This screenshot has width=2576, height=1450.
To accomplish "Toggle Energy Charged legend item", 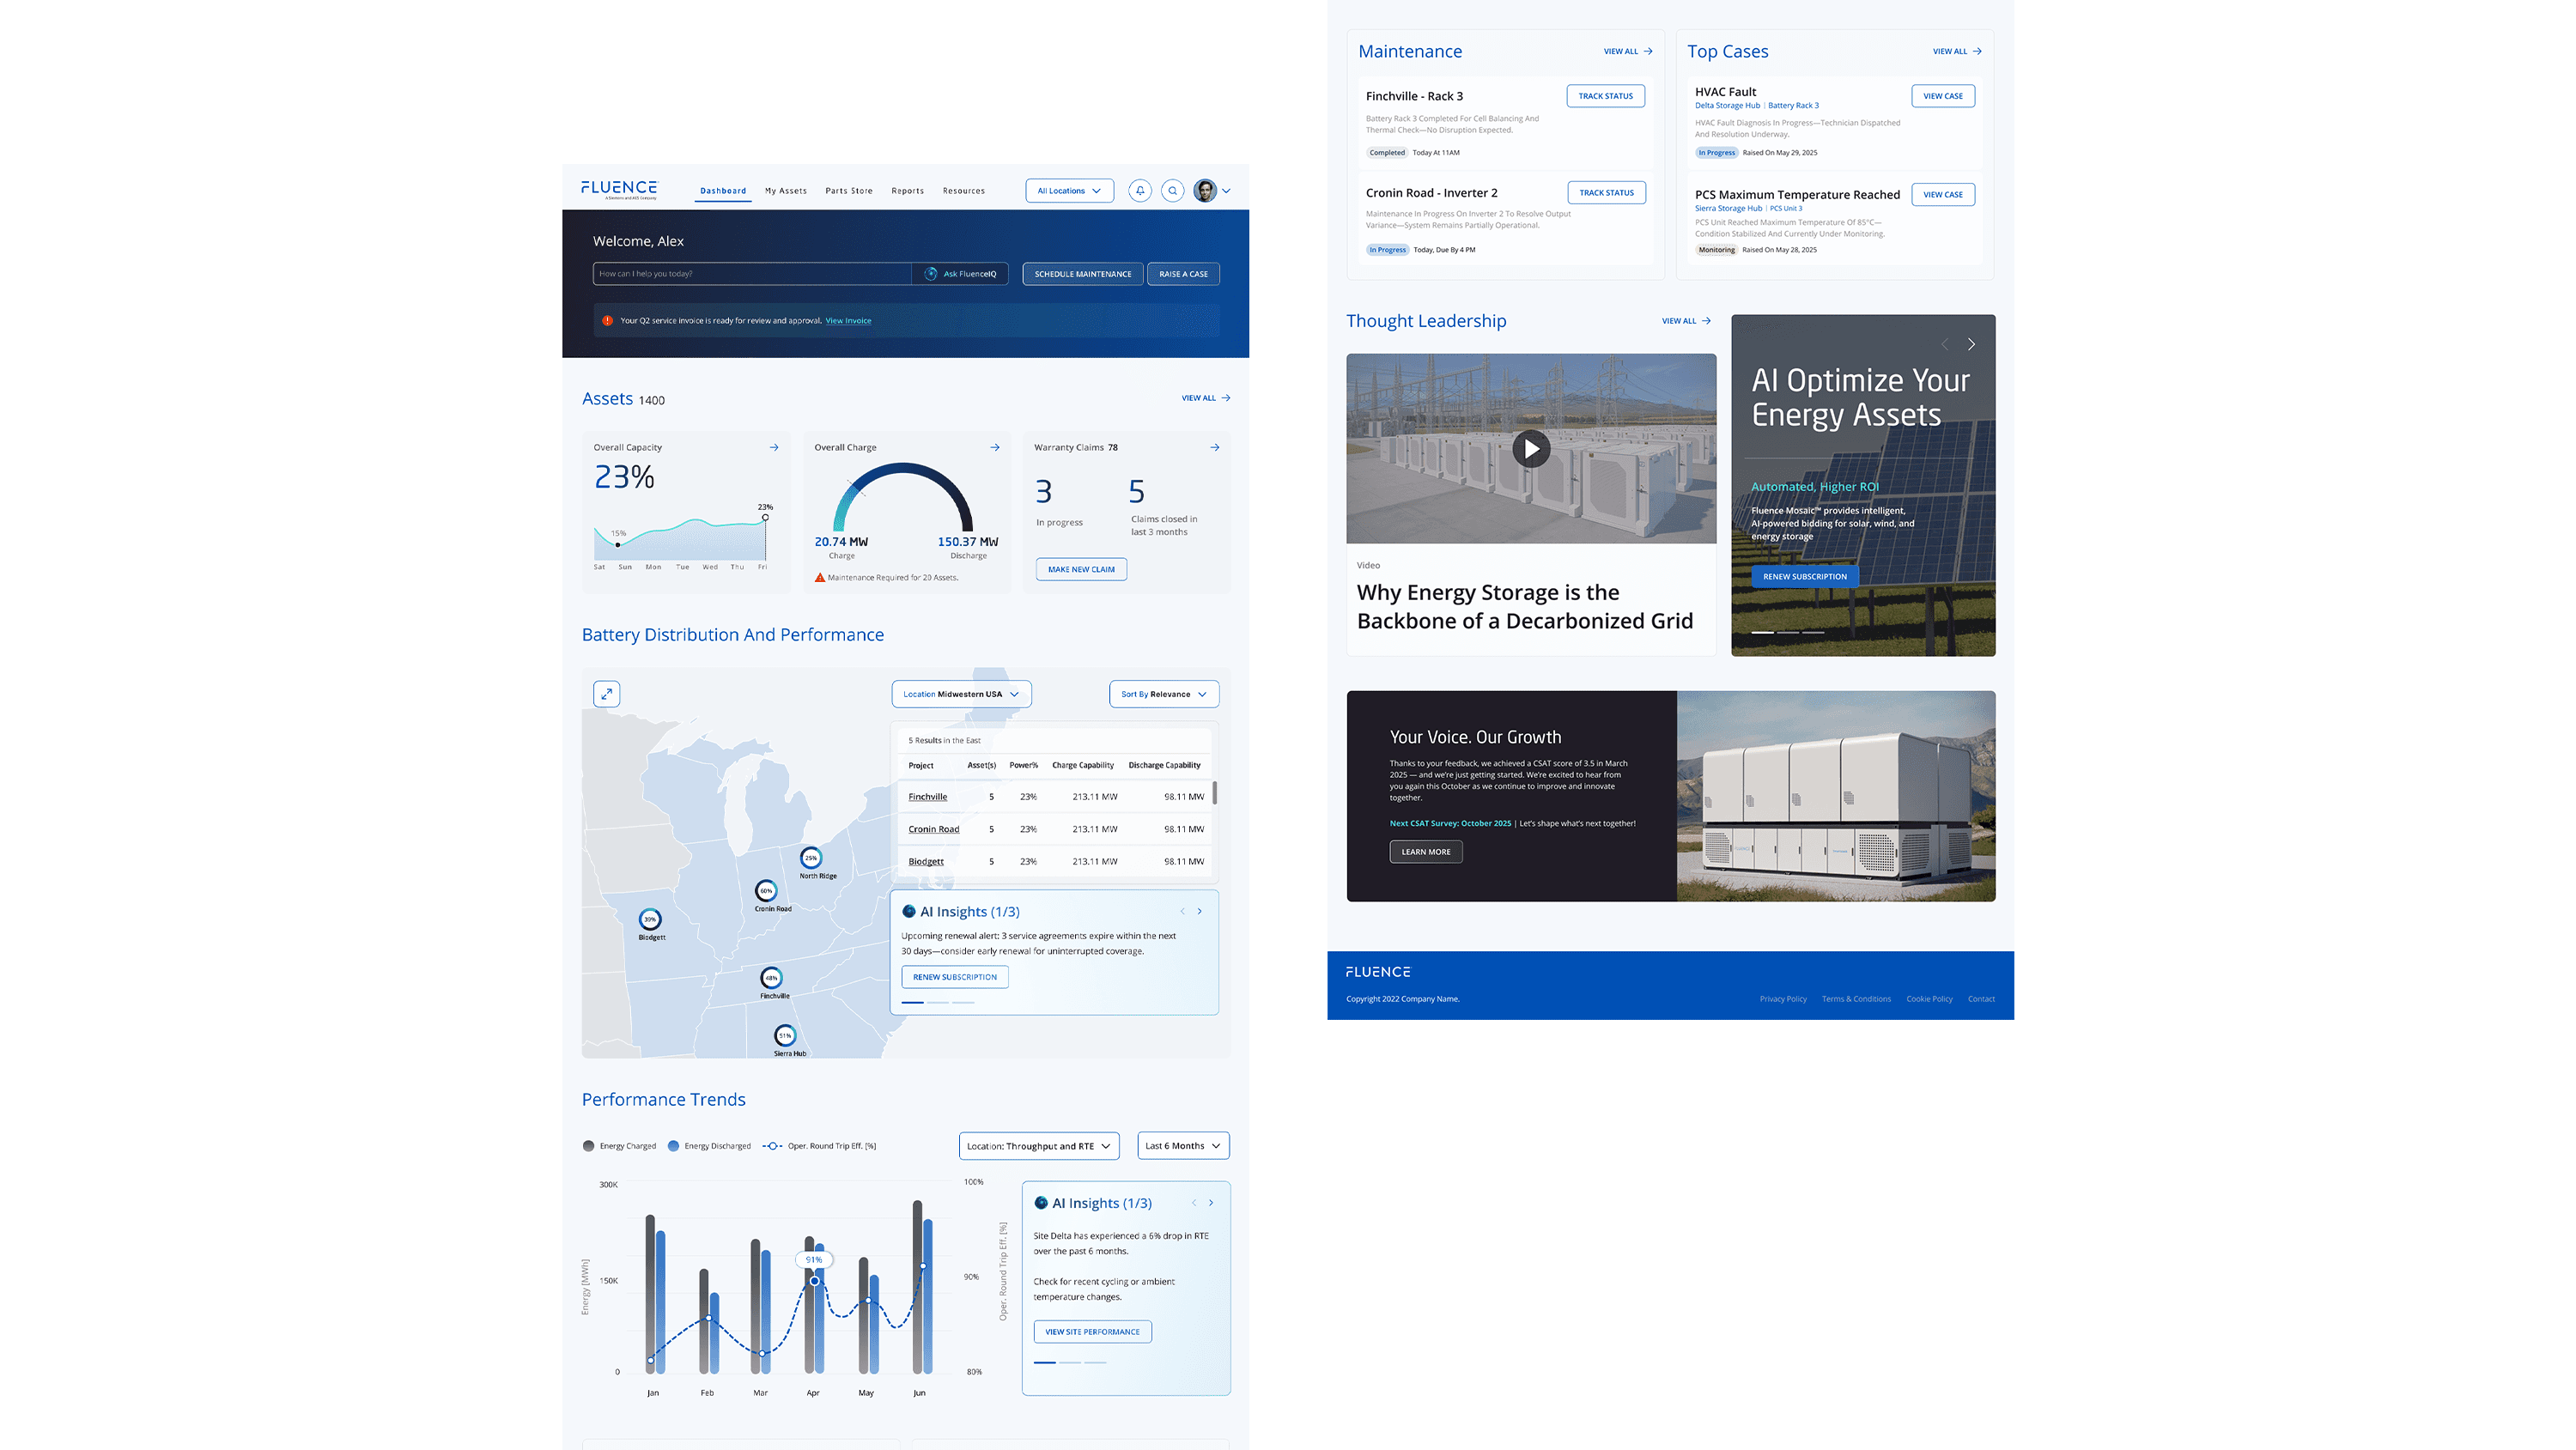I will coord(619,1146).
